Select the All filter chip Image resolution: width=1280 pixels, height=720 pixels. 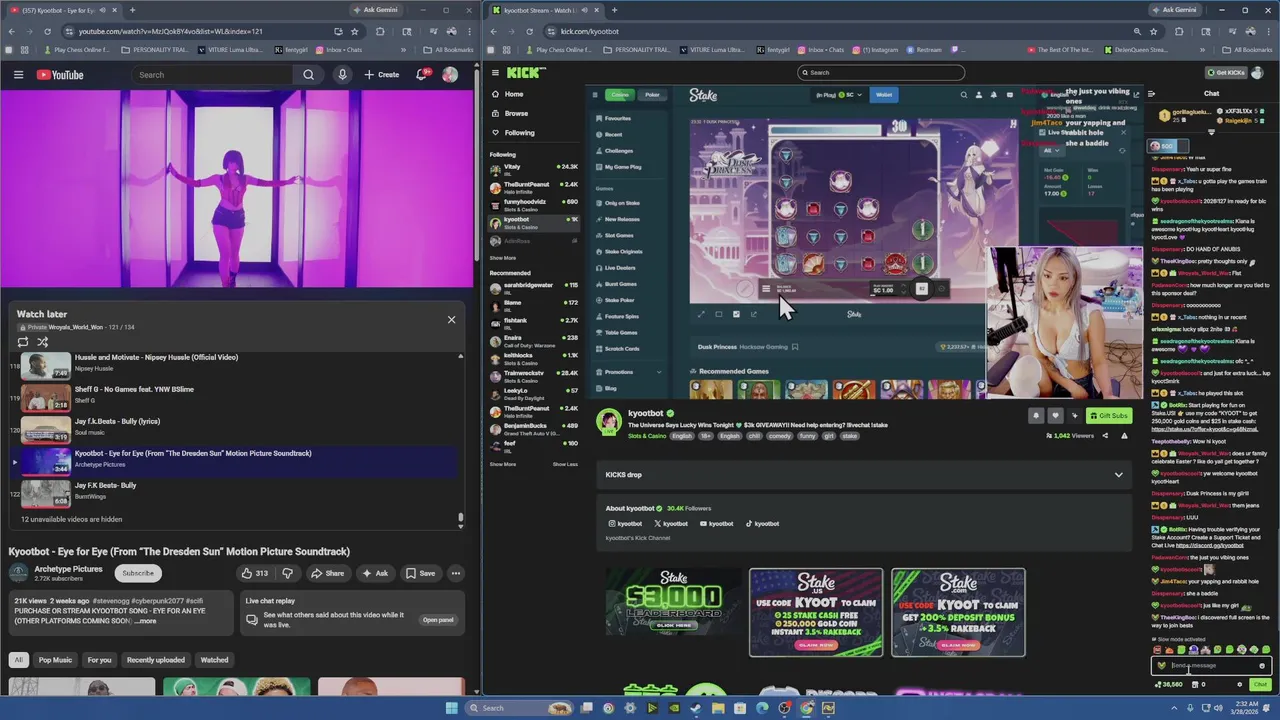(x=18, y=660)
